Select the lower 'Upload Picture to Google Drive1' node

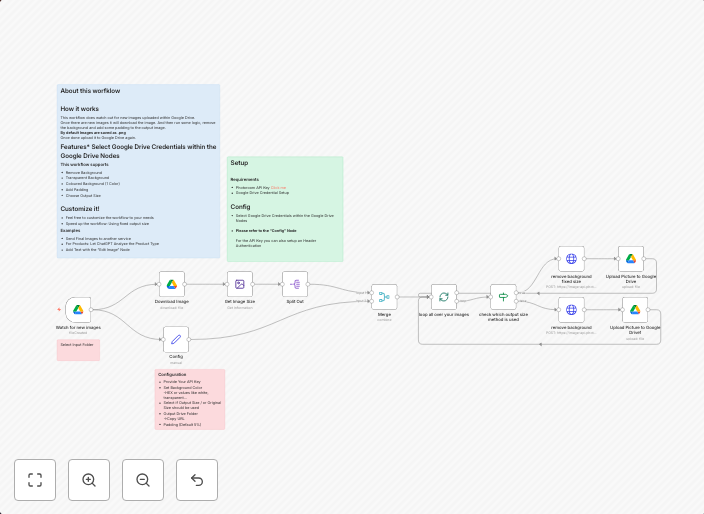tap(635, 310)
